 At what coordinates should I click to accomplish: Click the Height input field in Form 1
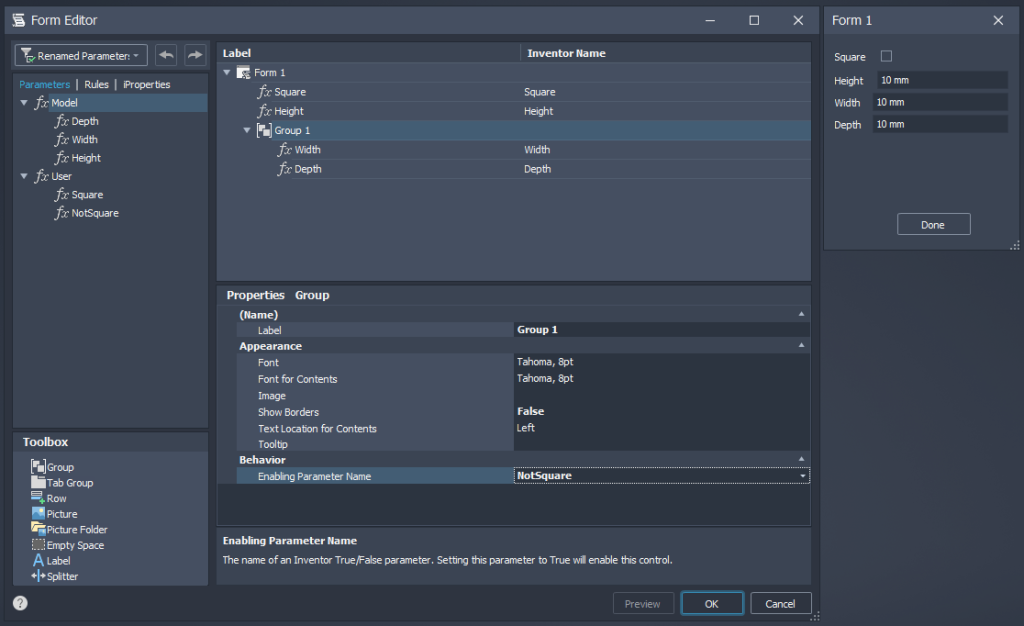pos(941,80)
